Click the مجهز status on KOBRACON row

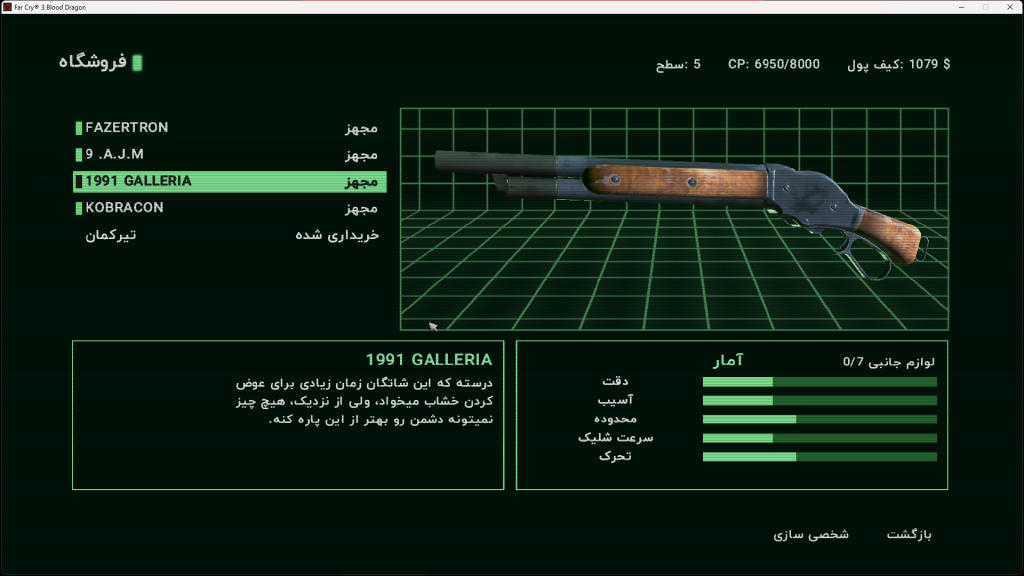click(362, 208)
